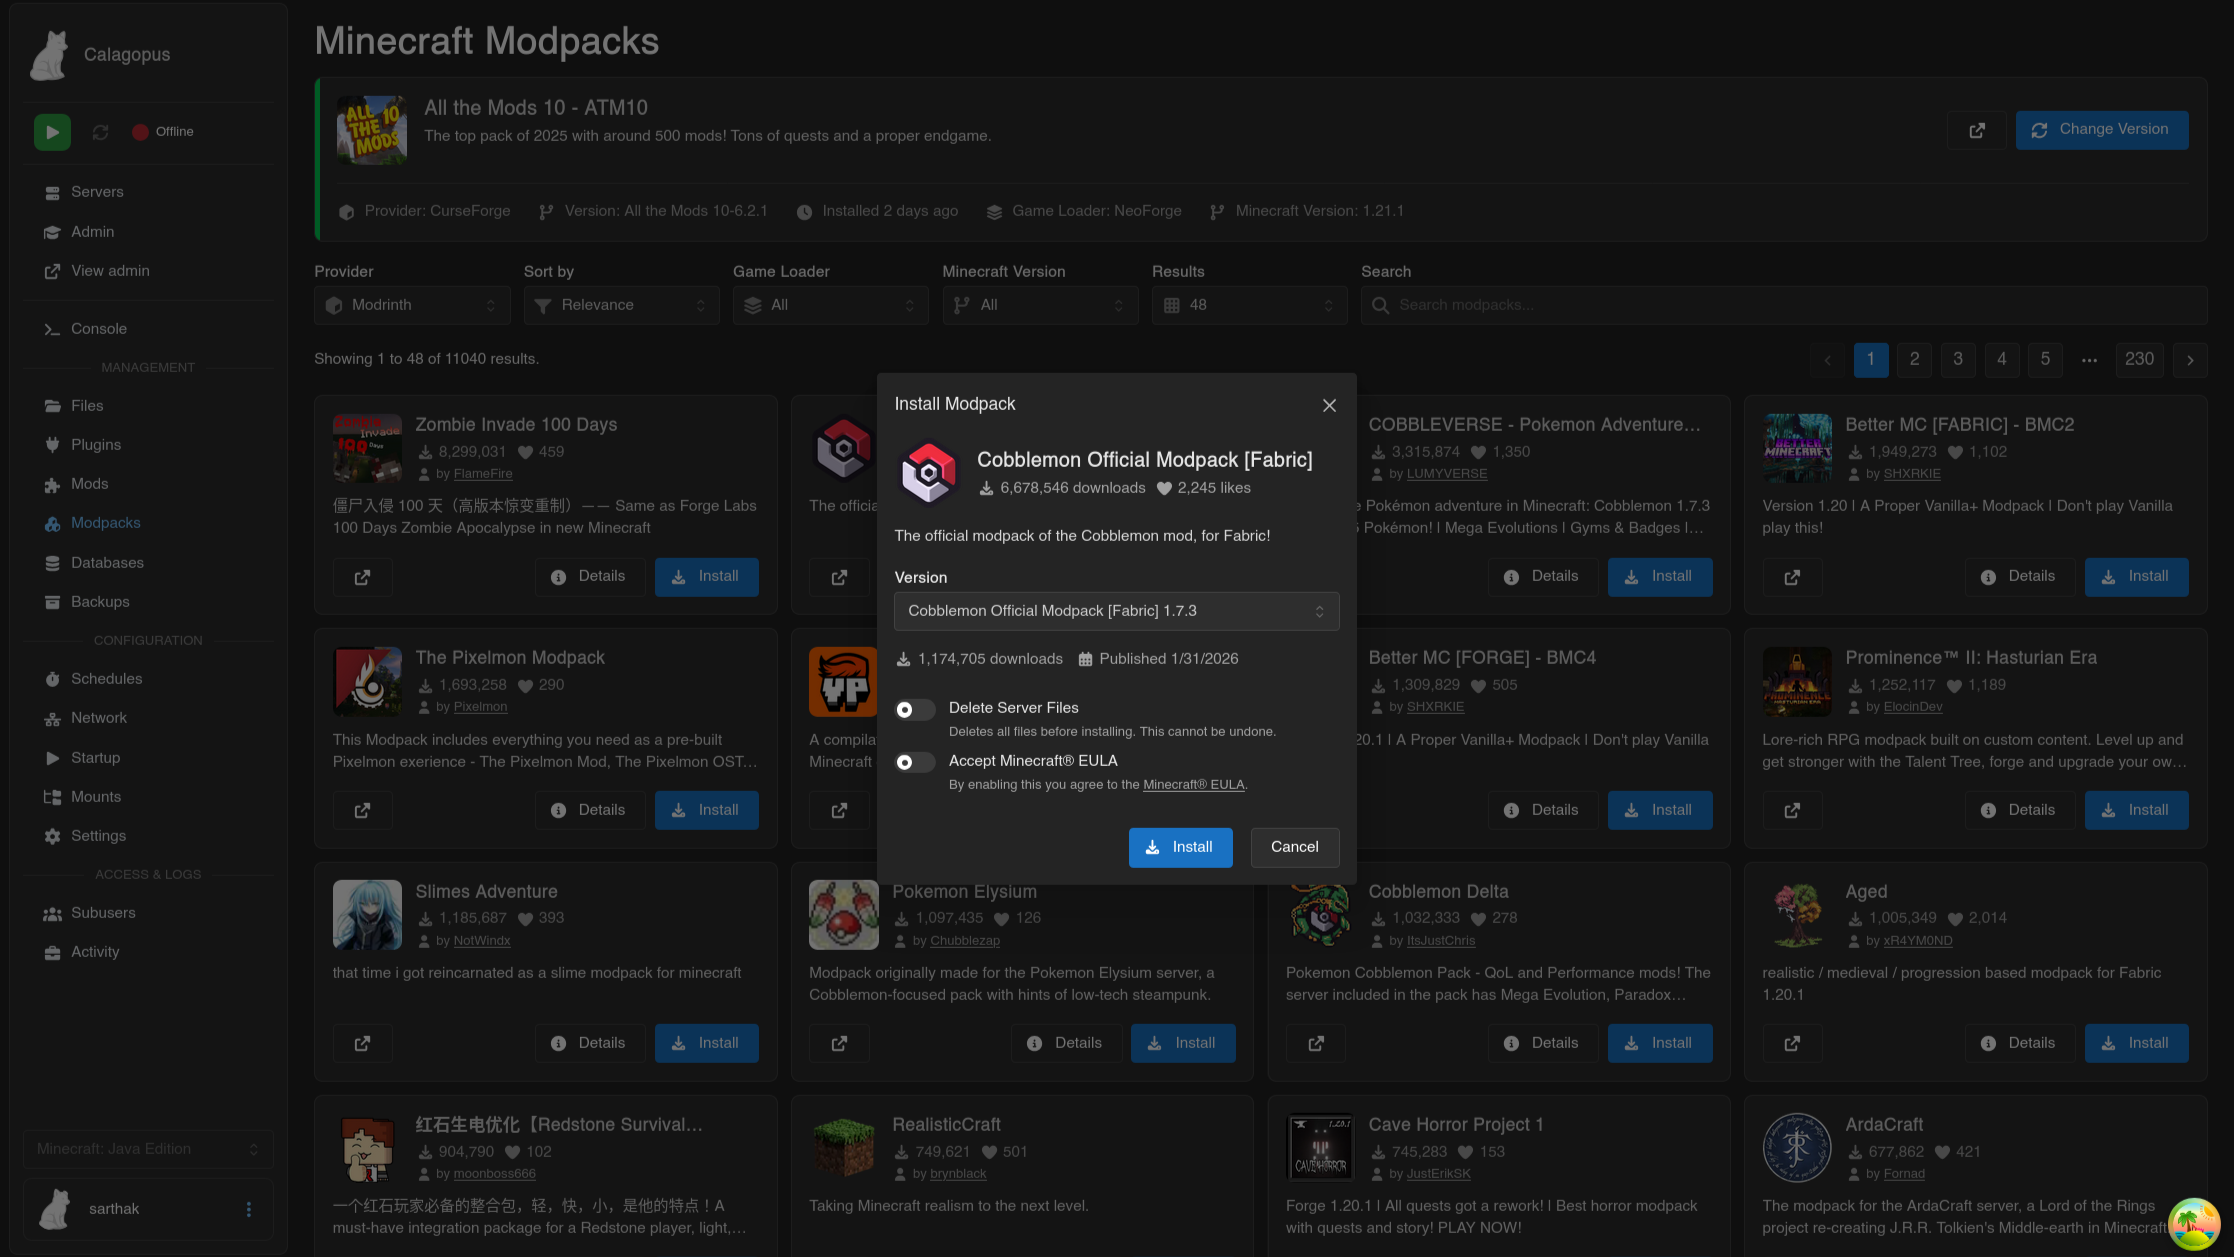Cancel the Install Modpack dialog
Viewport: 2234px width, 1257px height.
pyautogui.click(x=1294, y=847)
